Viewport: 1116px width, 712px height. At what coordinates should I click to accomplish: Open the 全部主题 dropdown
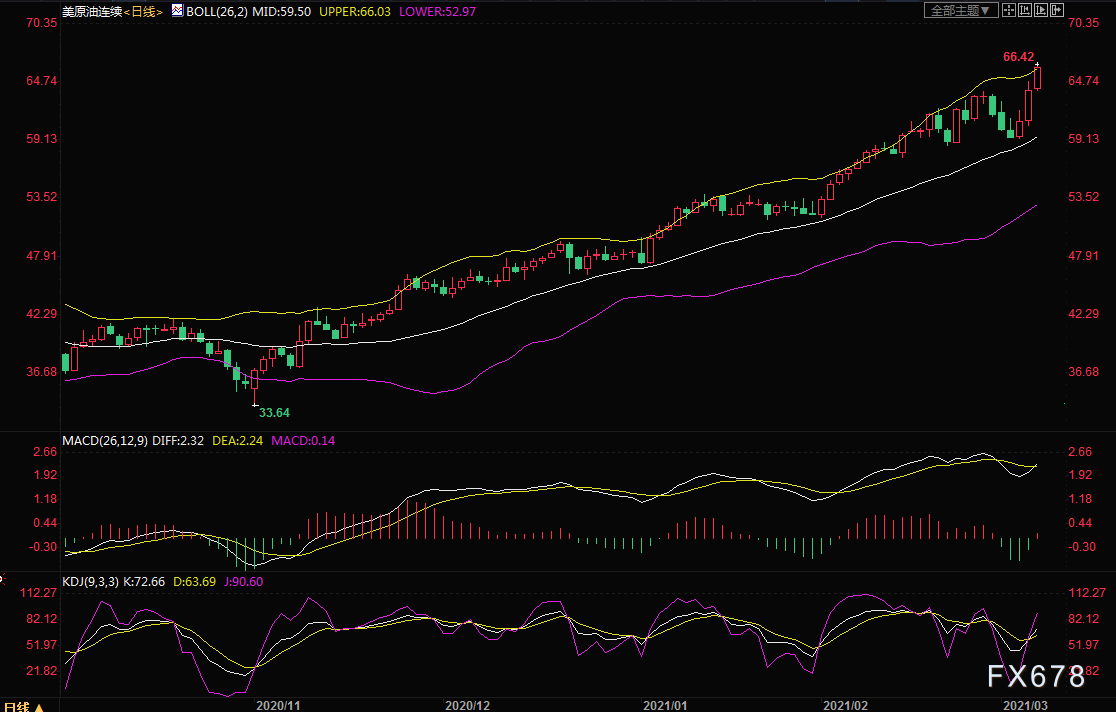962,10
